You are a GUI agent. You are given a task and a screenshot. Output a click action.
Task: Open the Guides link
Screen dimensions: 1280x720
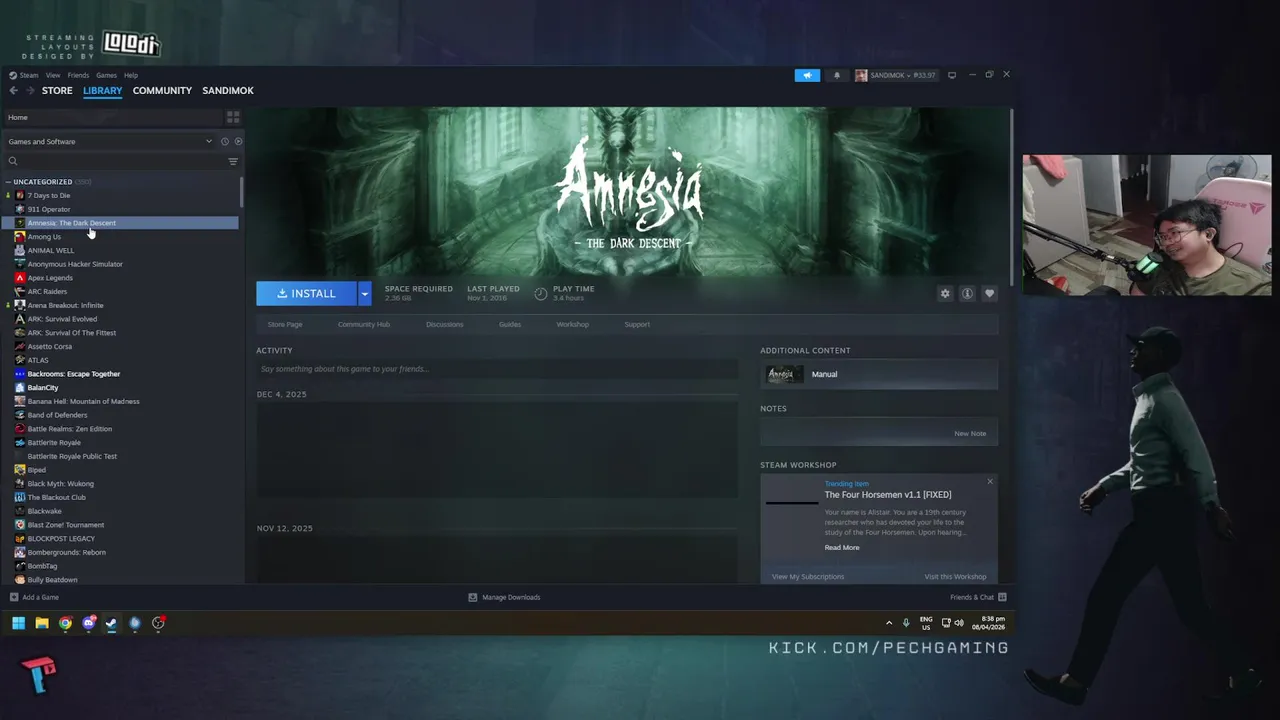click(x=510, y=324)
